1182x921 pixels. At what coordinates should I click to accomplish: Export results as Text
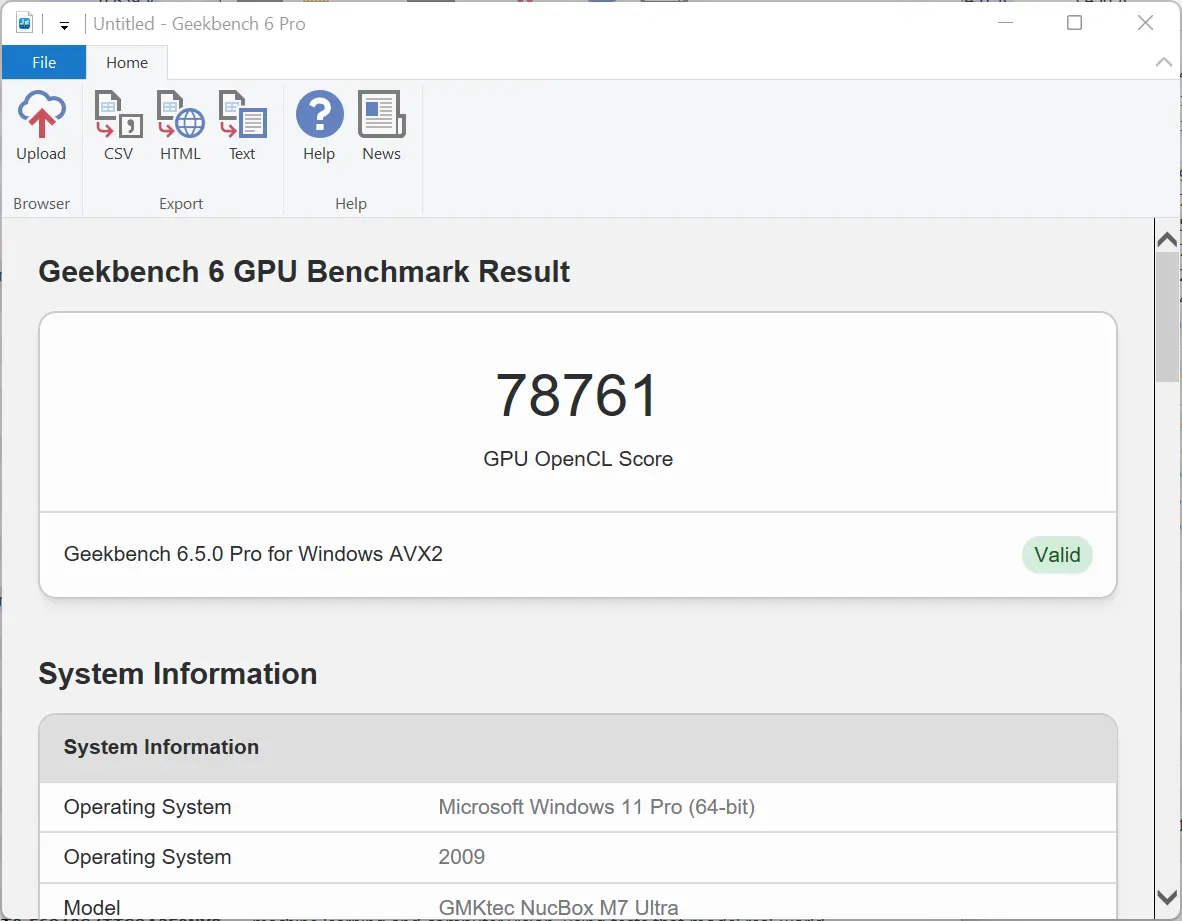click(x=242, y=117)
